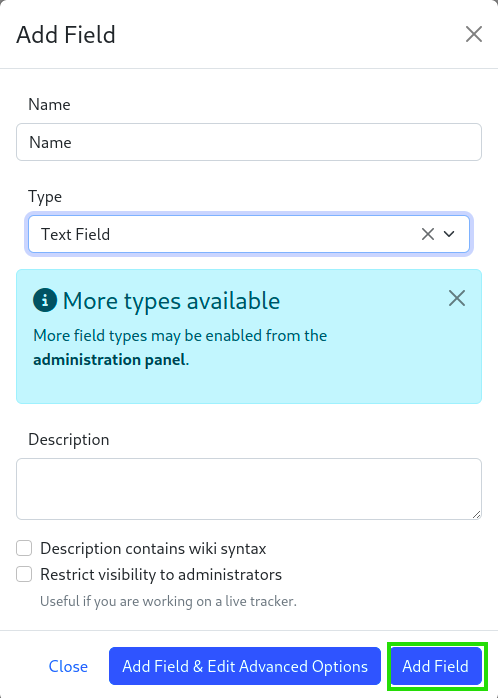498x698 pixels.
Task: Click the Description textarea resize grip
Action: coord(476,514)
